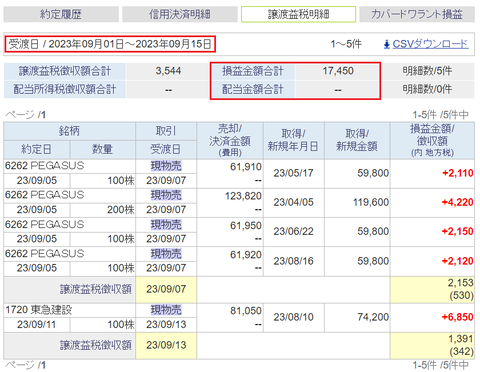Click the 23/08/10 acquisition date
Screen dimensions: 480x372
click(x=293, y=317)
